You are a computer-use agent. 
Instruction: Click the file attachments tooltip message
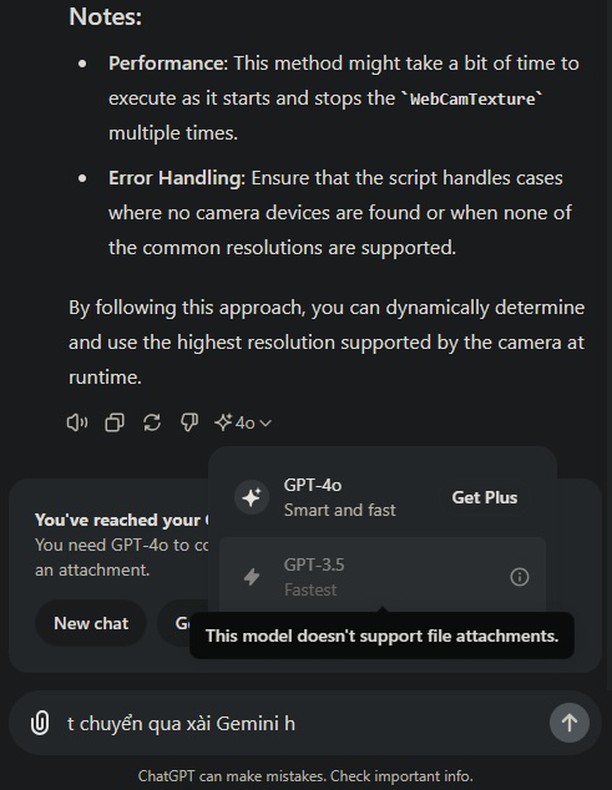[x=381, y=635]
